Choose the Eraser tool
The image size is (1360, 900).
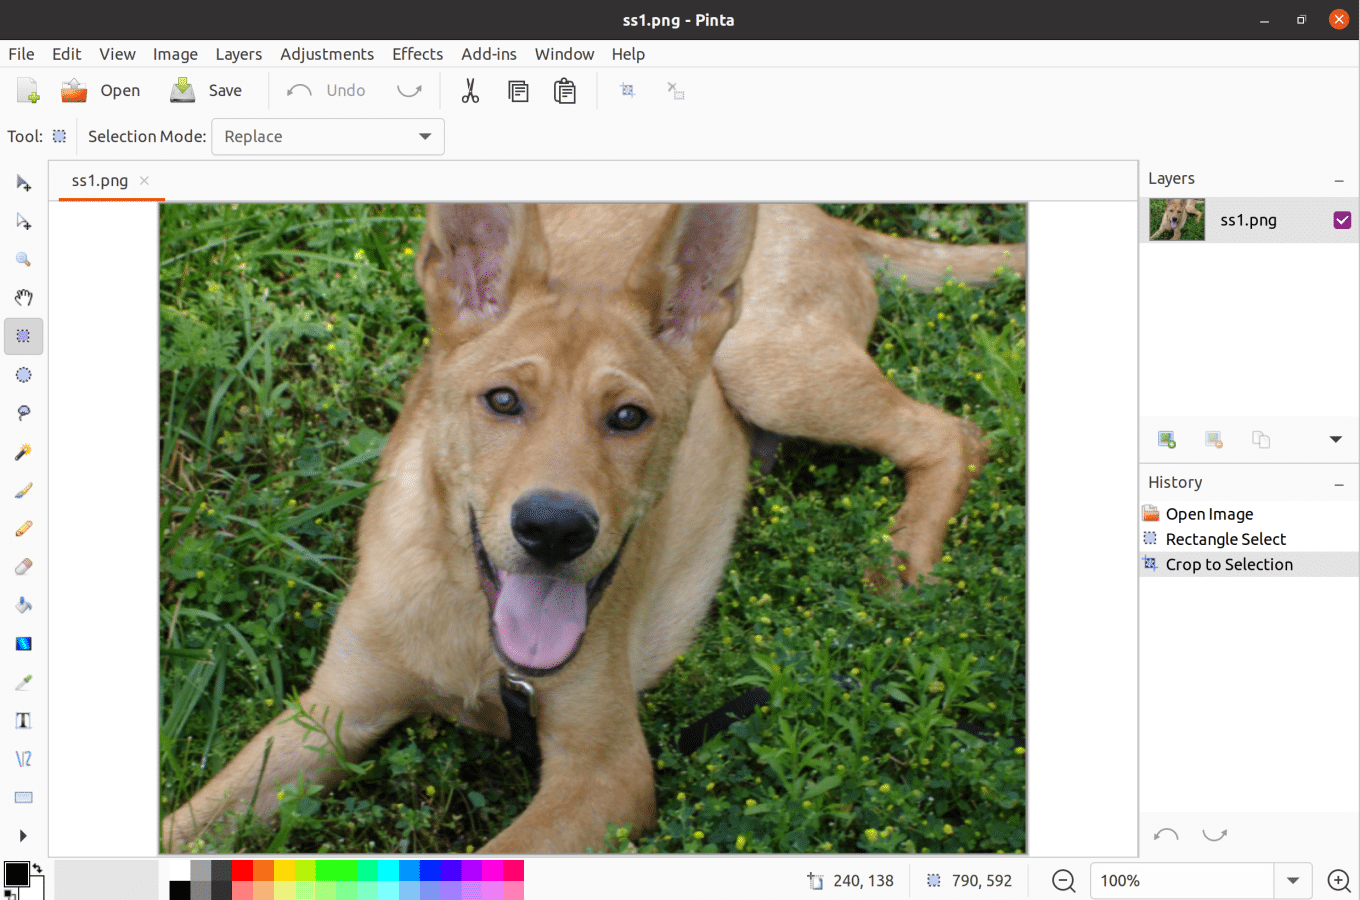[x=23, y=567]
